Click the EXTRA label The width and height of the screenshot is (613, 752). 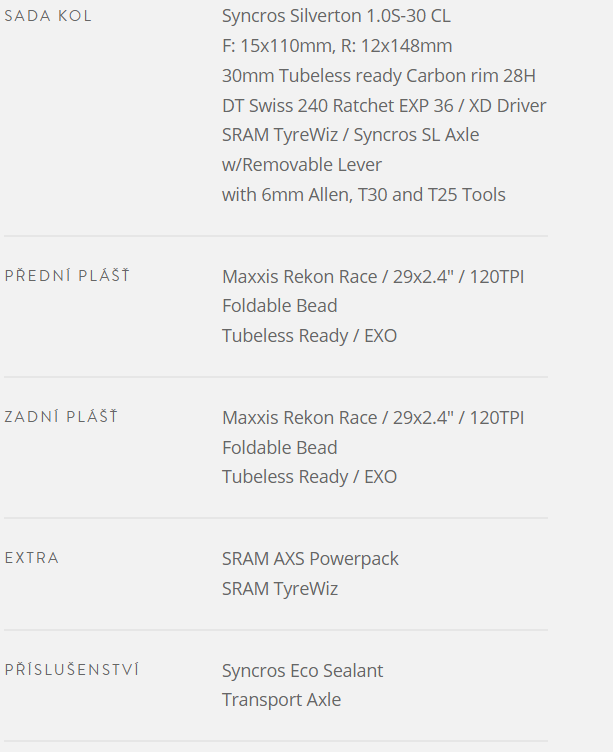pyautogui.click(x=32, y=558)
